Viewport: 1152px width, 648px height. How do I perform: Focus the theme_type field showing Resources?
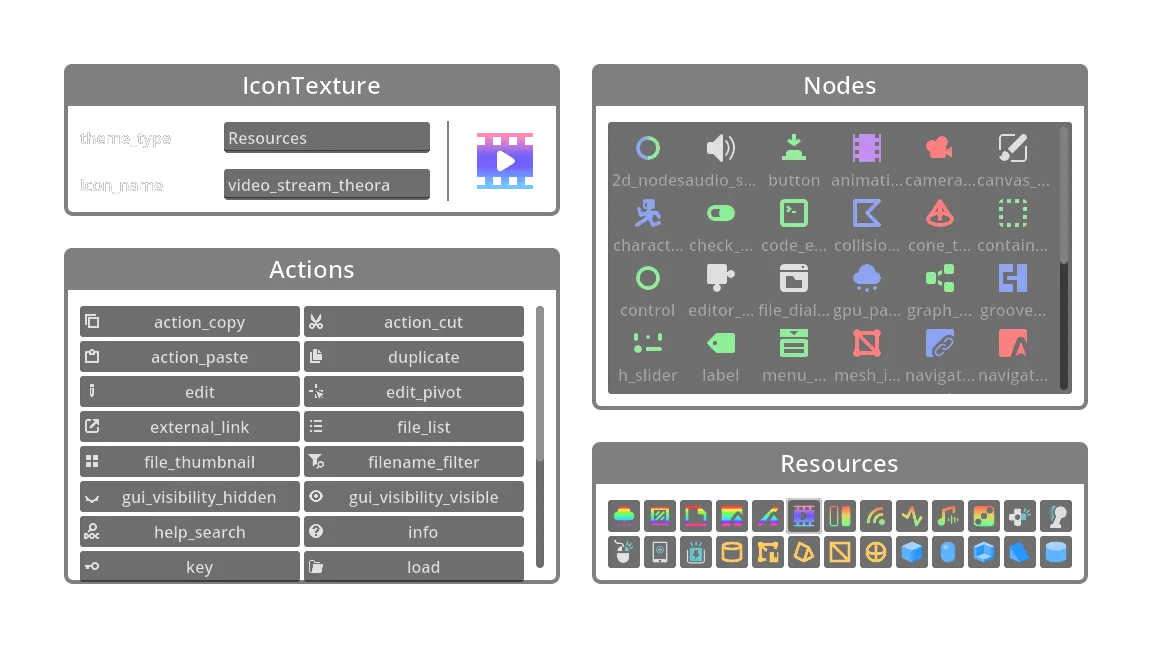327,137
